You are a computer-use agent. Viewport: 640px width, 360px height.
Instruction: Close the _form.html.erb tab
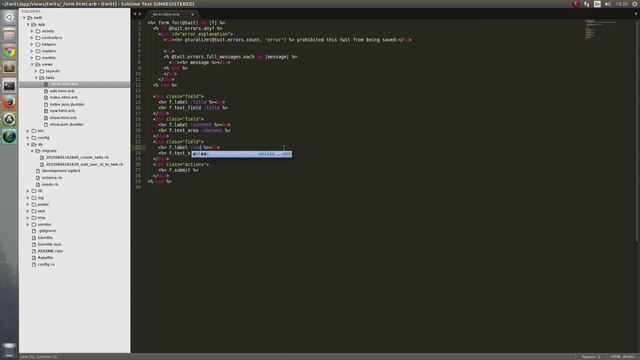coord(193,14)
